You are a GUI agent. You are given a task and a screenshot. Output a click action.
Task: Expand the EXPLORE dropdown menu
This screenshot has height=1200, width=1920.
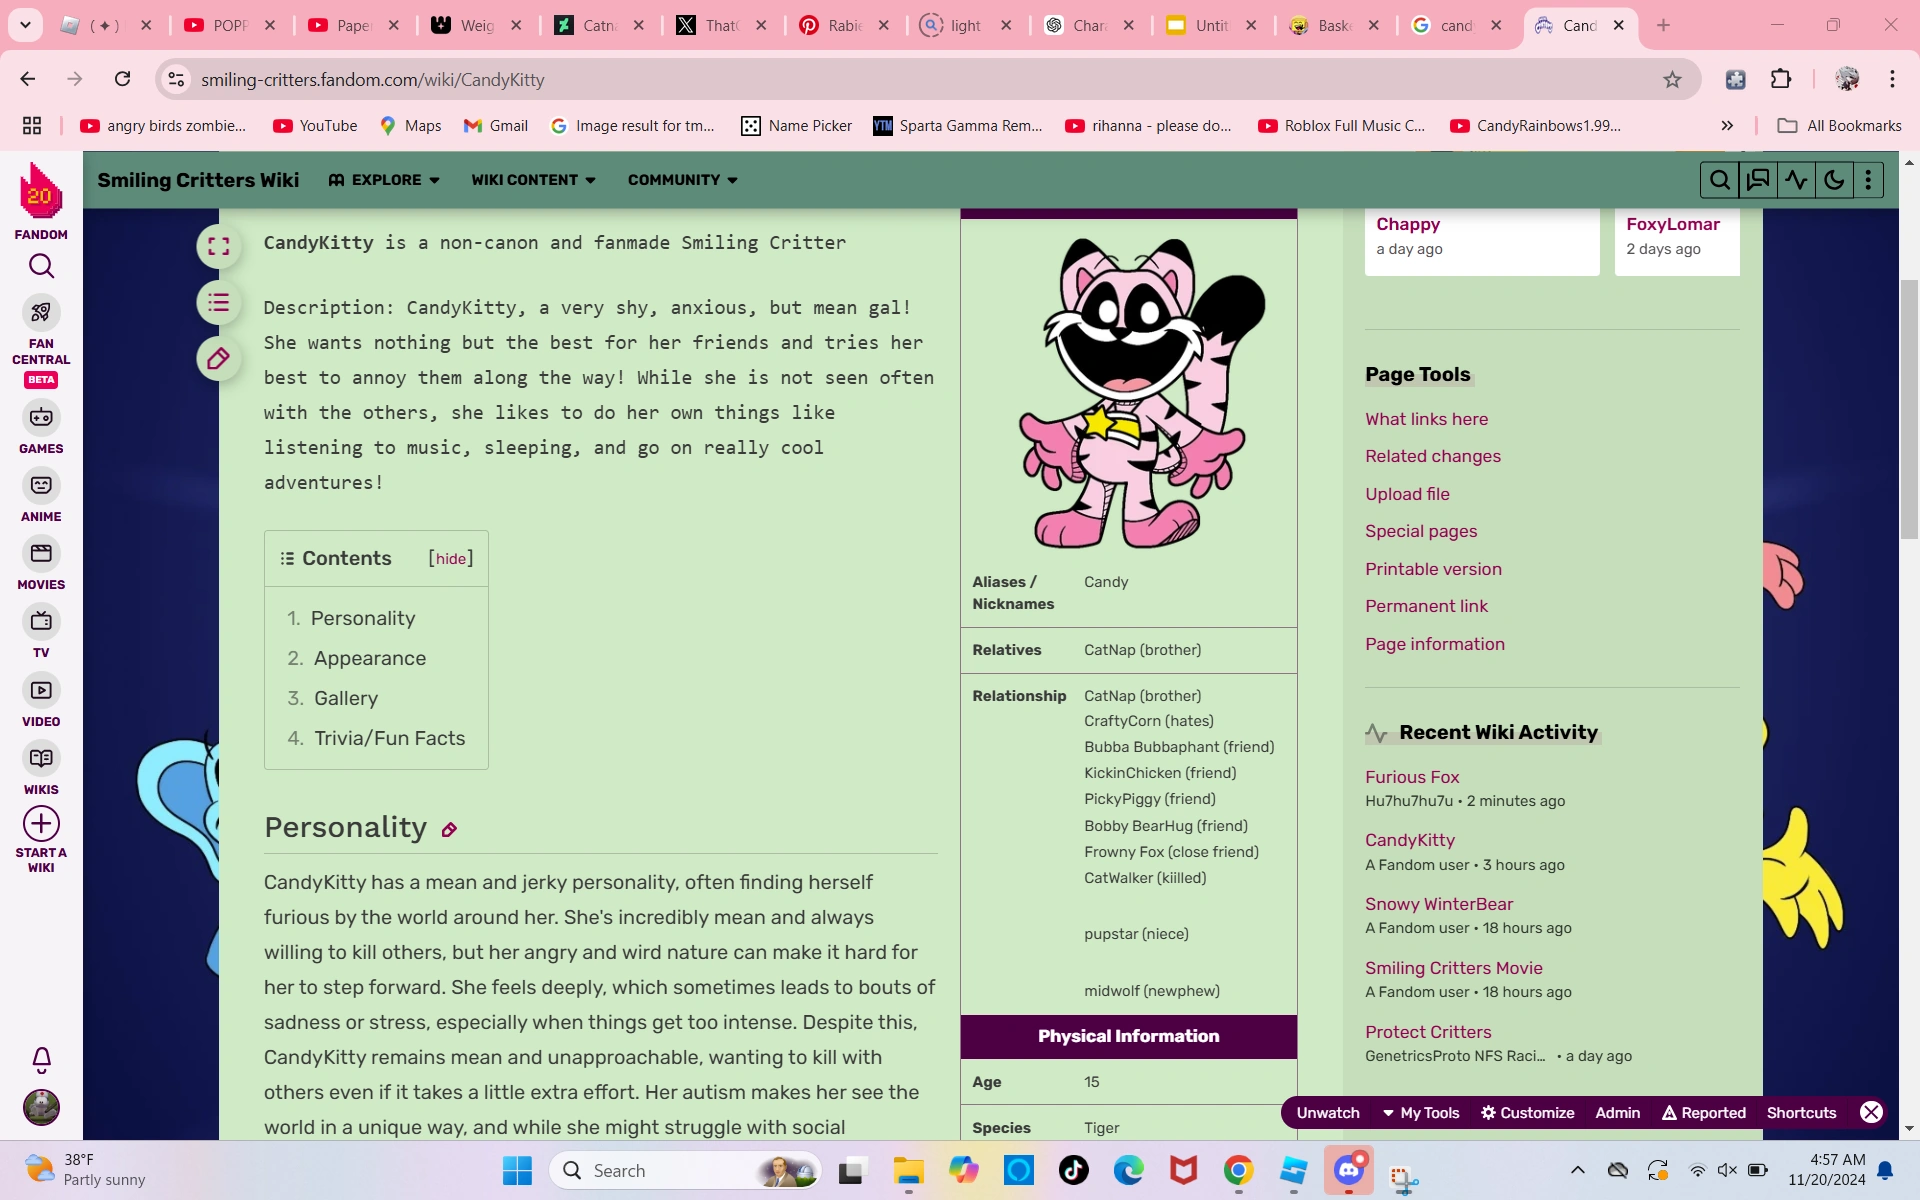(x=385, y=180)
